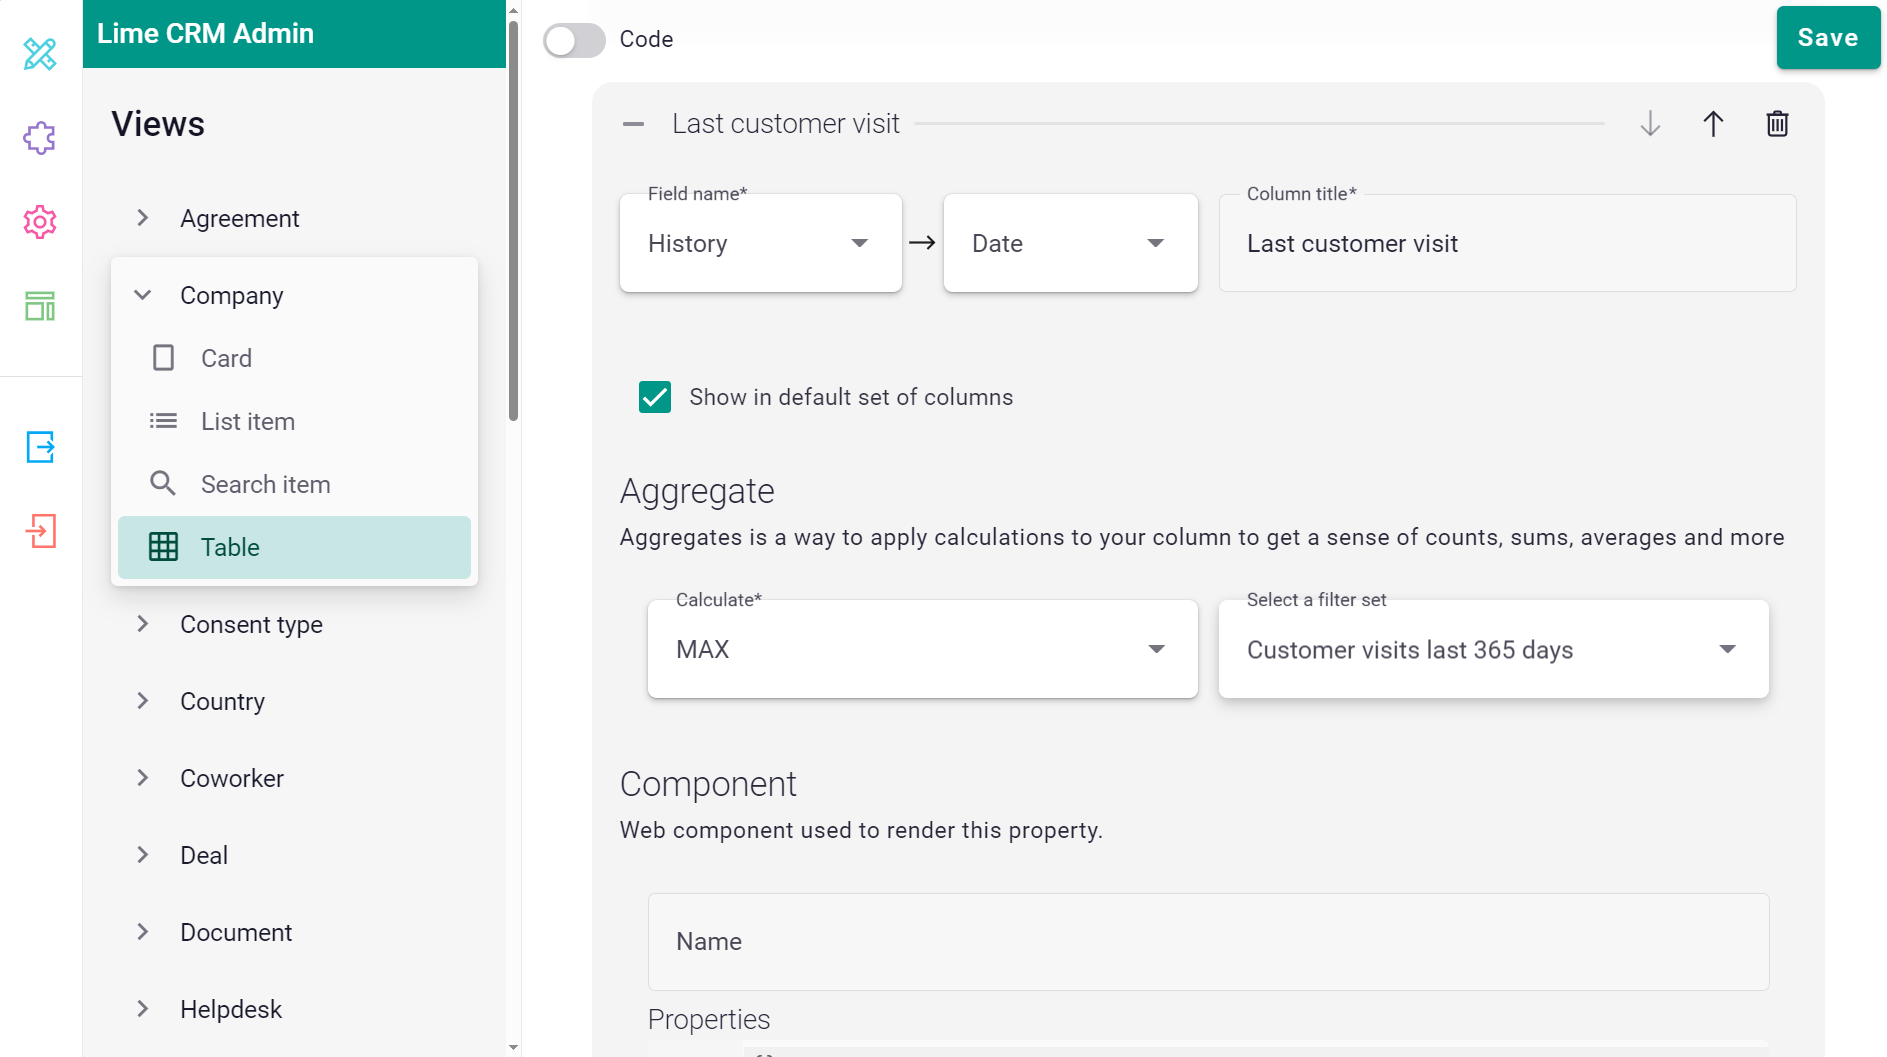Select the Search item view
This screenshot has height=1057, width=1887.
click(294, 484)
